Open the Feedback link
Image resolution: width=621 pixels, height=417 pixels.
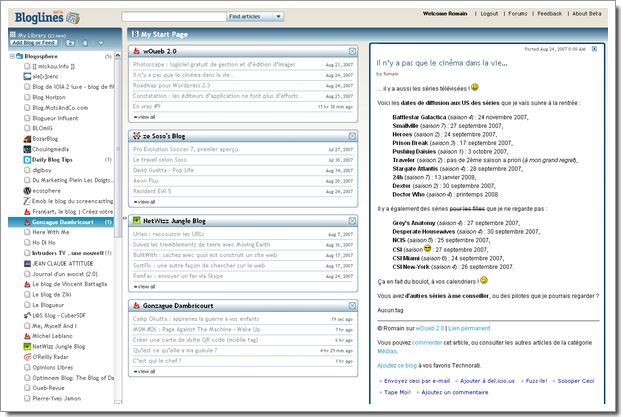pos(549,13)
